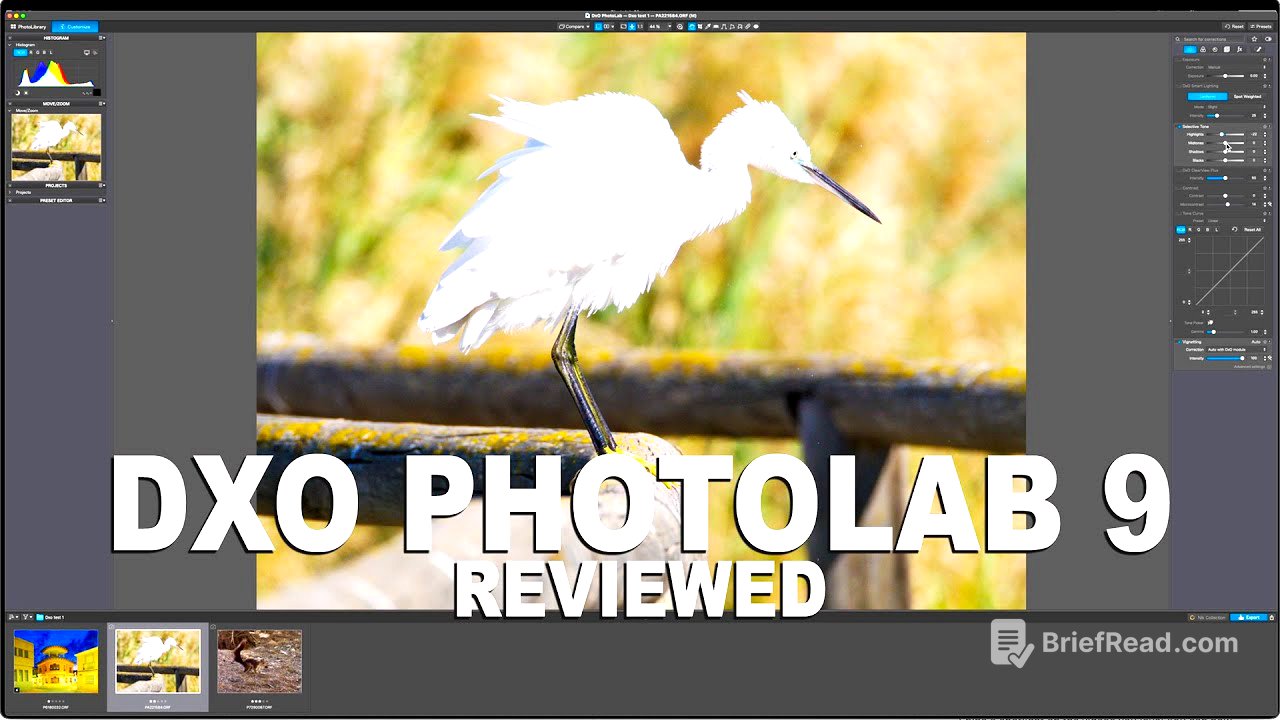This screenshot has height=720, width=1280.
Task: Click the monitor icon in Histogram panel
Action: pos(87,52)
